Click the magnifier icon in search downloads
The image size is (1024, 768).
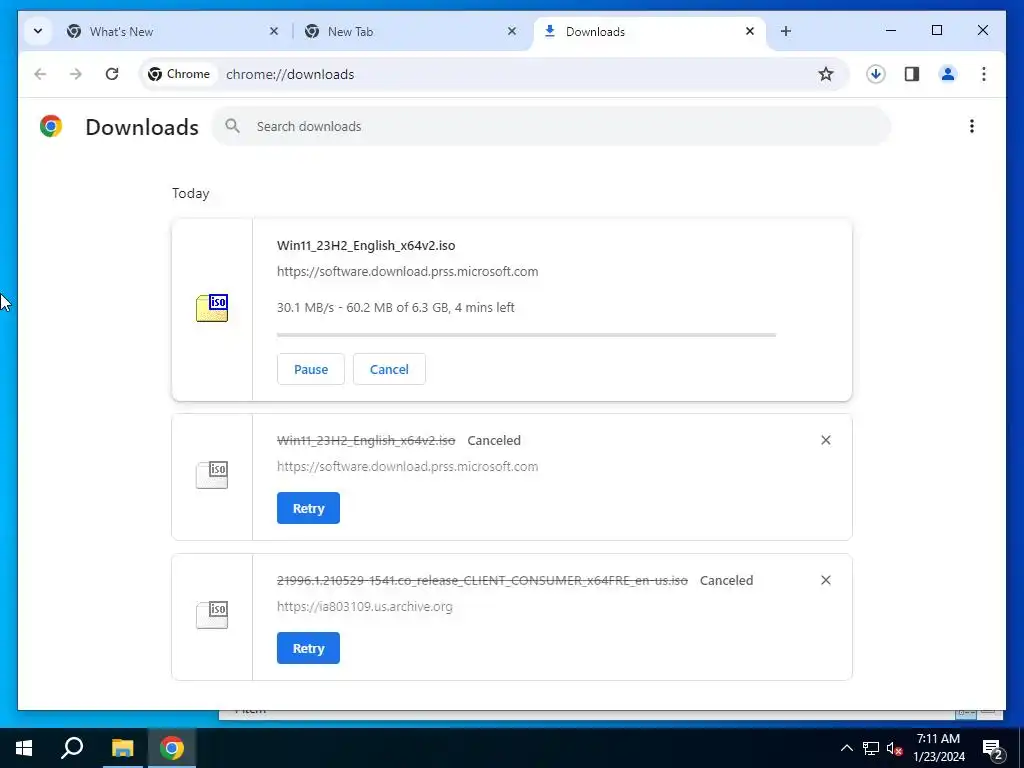point(232,126)
